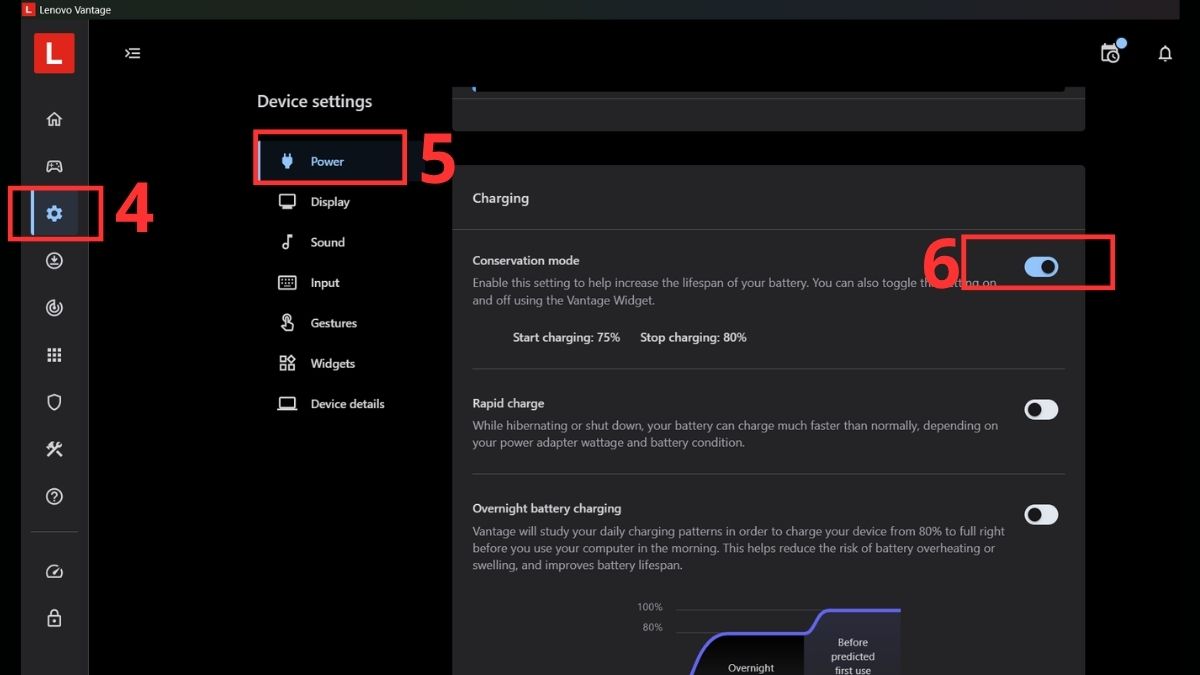Open the speedometer performance icon
The image size is (1200, 675).
point(54,572)
